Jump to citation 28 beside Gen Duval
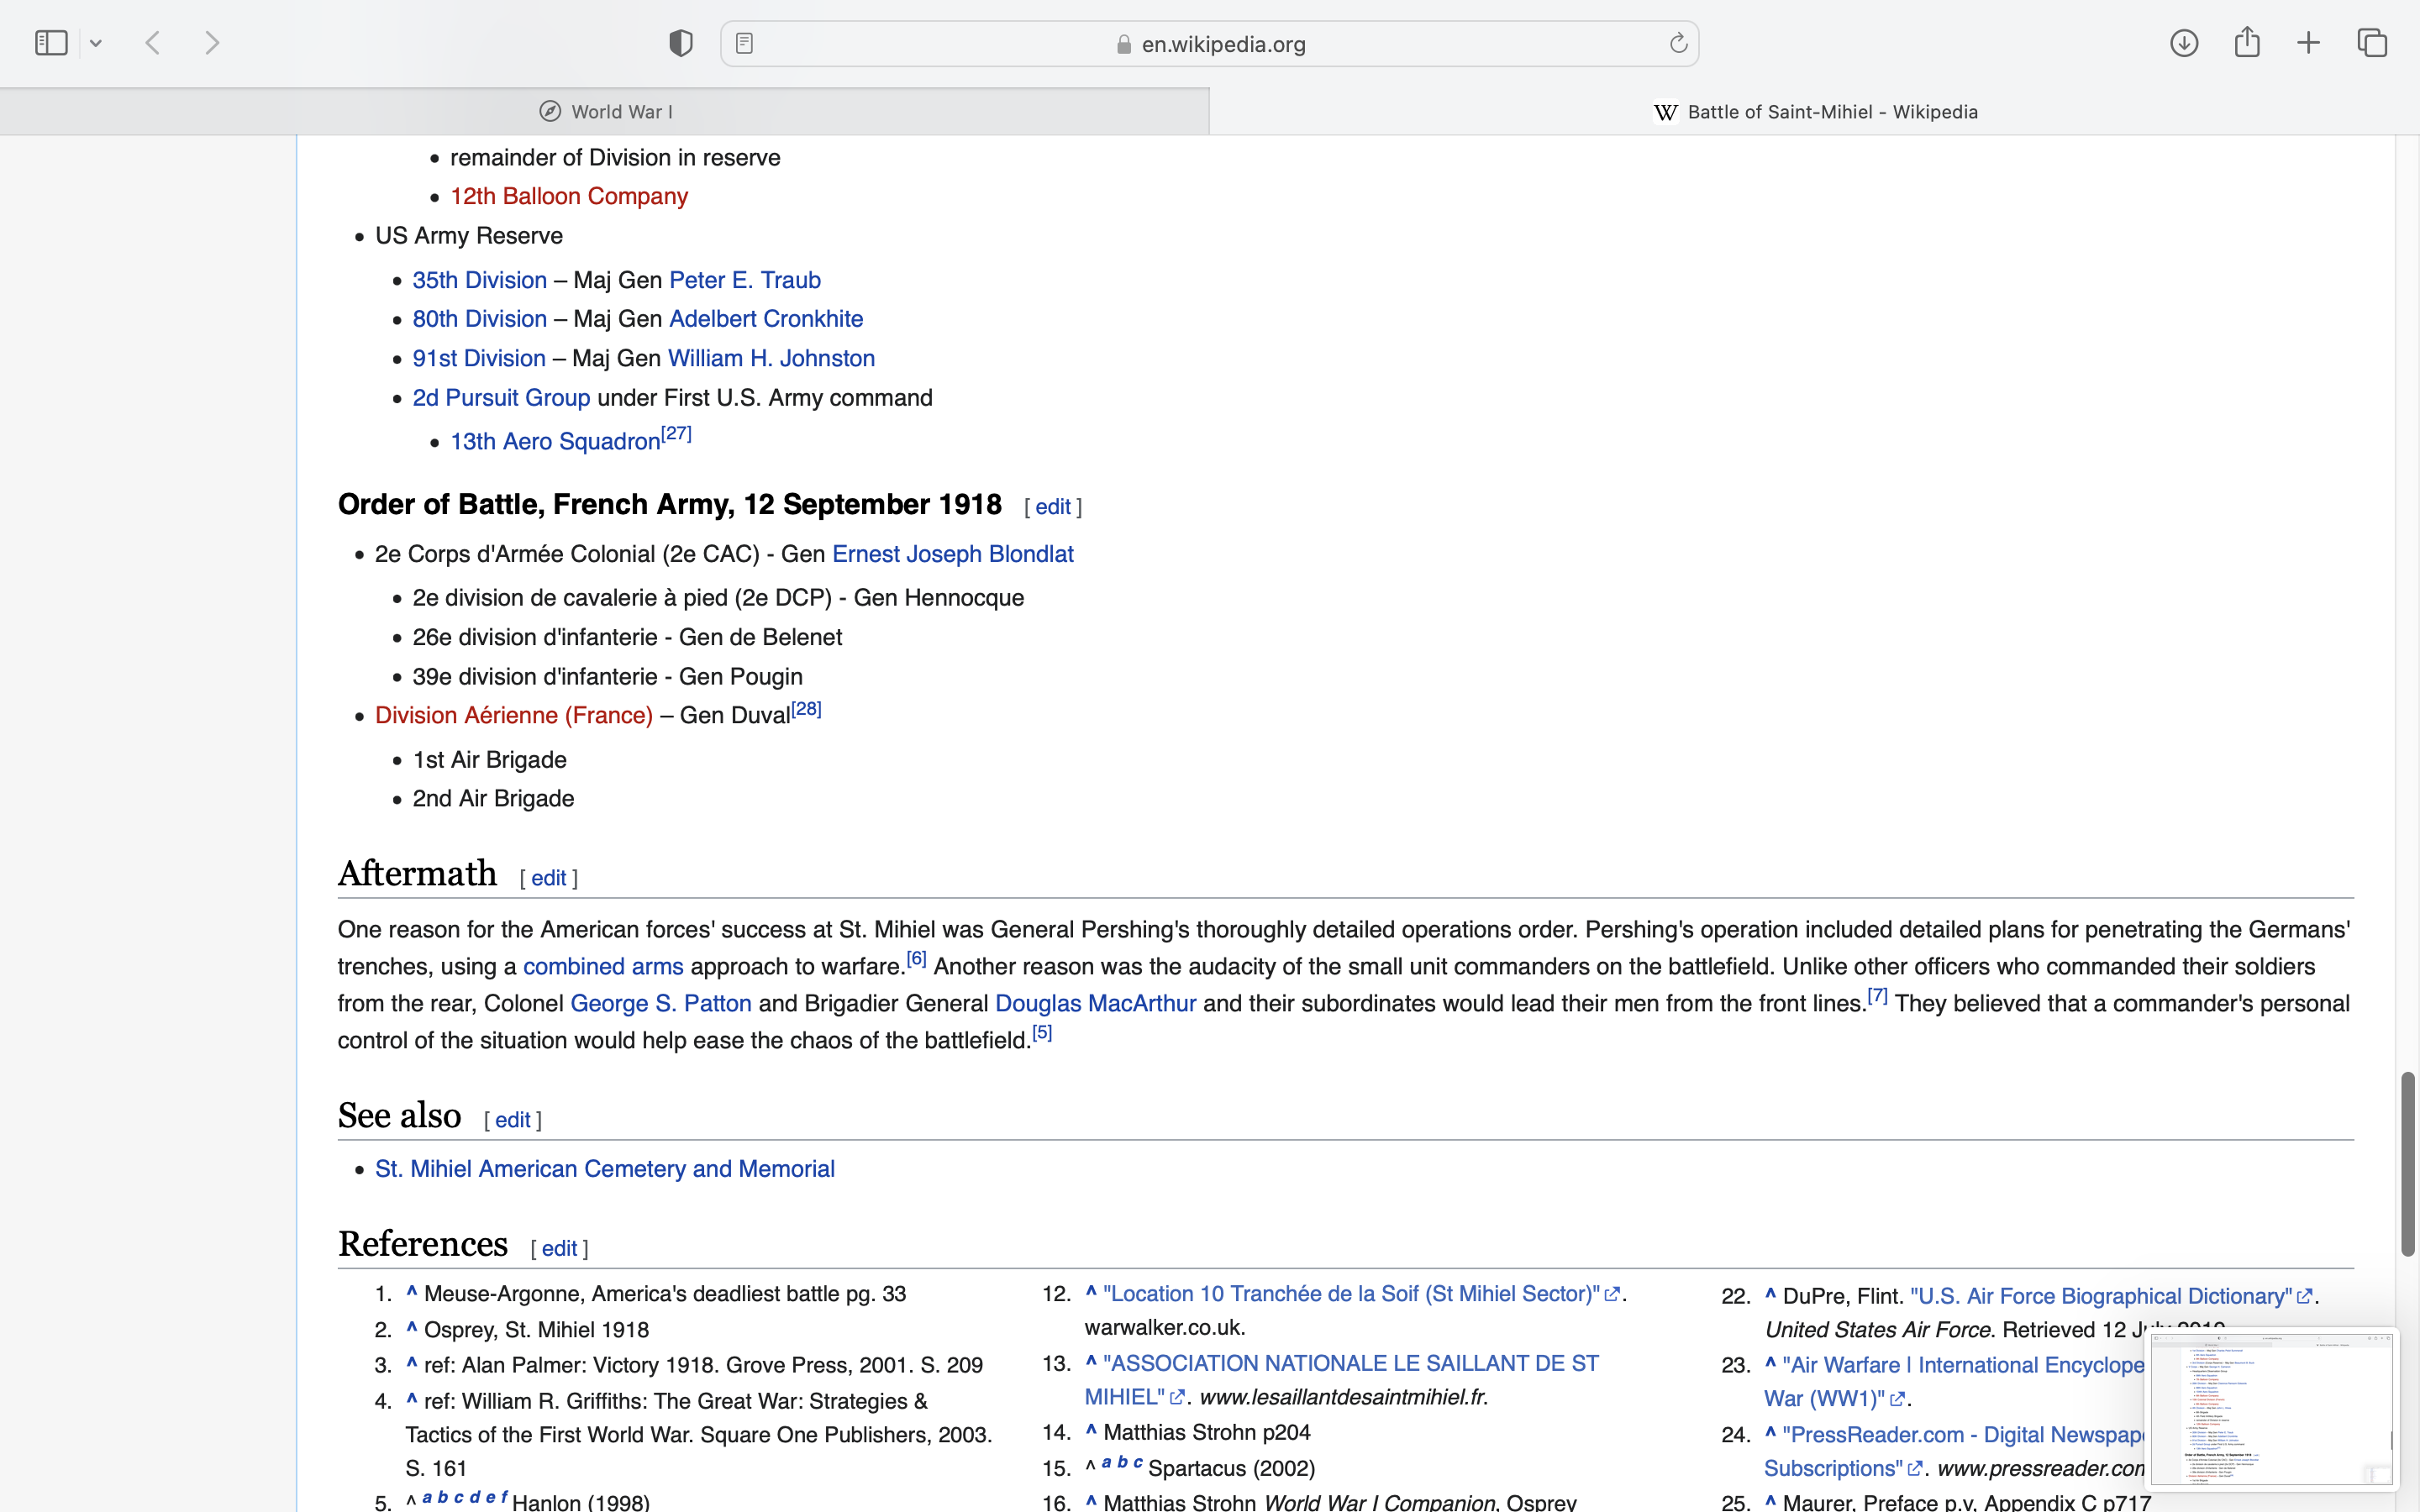2420x1512 pixels. 806,709
